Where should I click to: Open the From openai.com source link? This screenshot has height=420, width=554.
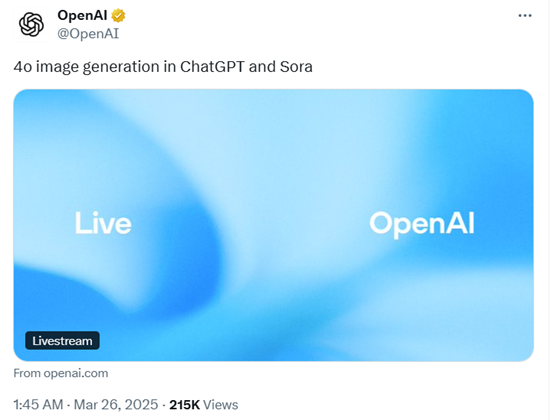[x=61, y=373]
